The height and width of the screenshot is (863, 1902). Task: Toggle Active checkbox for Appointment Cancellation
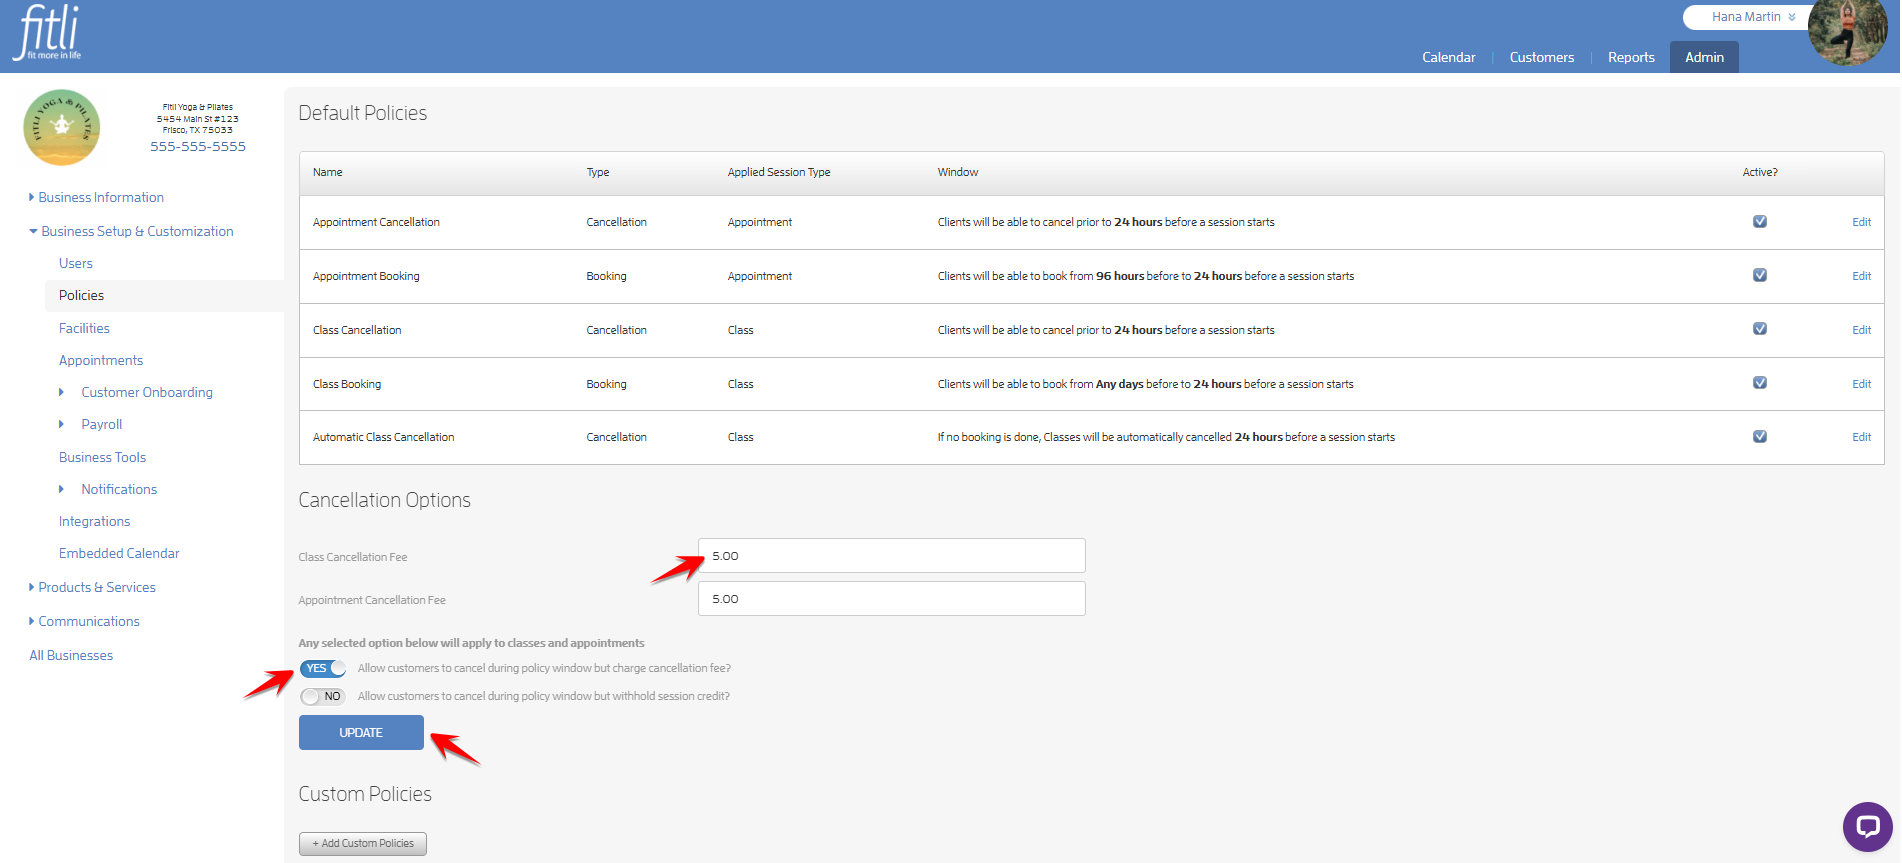point(1759,221)
